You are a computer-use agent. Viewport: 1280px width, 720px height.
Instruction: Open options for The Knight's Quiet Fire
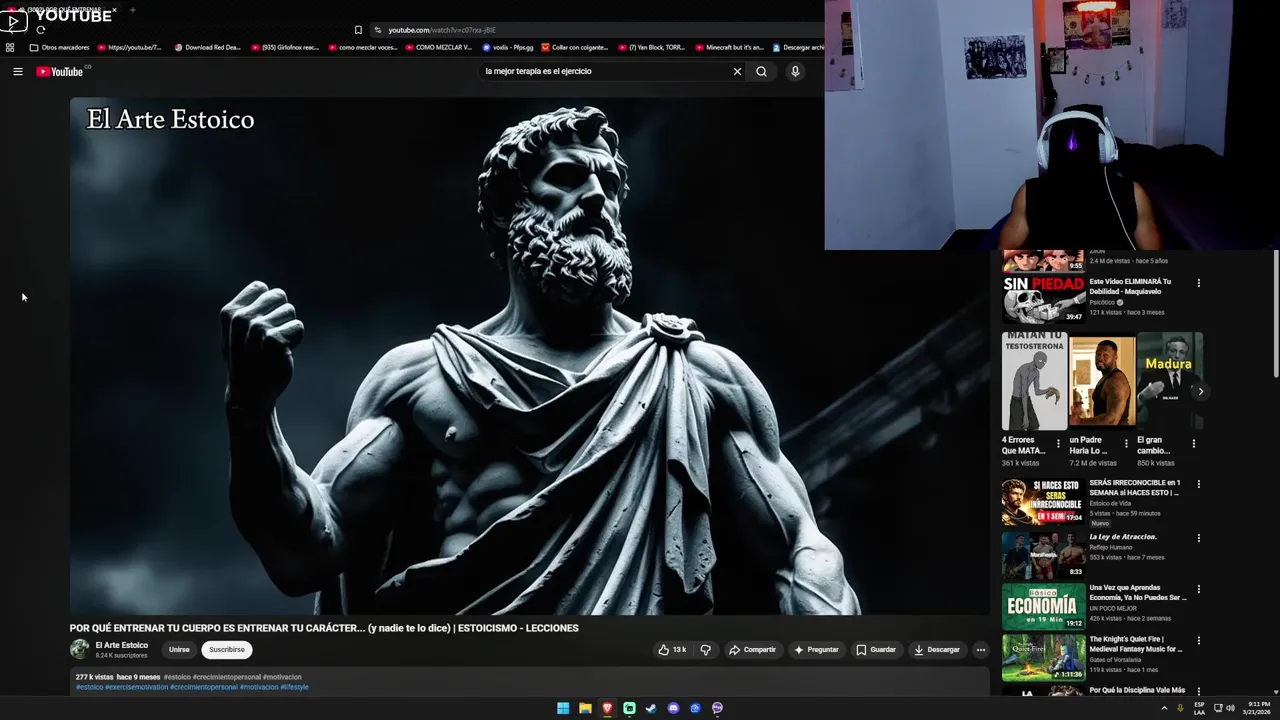pyautogui.click(x=1199, y=641)
